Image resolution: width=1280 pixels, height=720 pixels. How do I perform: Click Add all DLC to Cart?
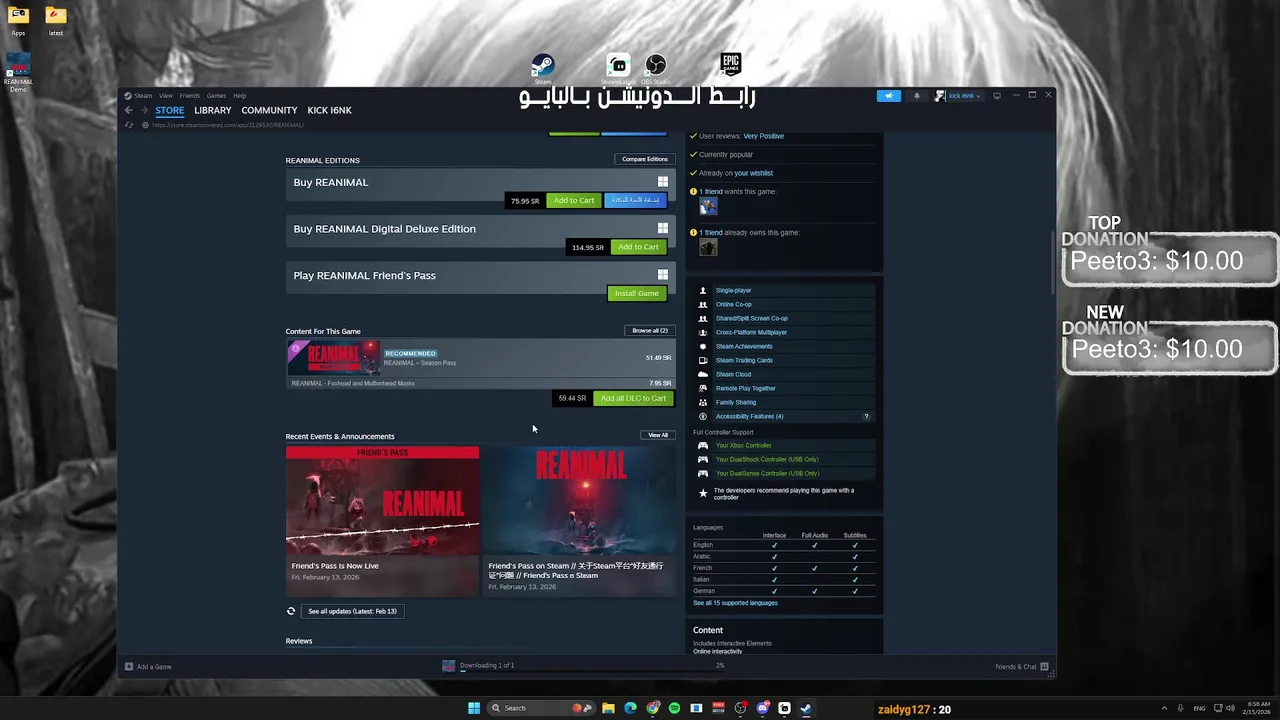pyautogui.click(x=633, y=398)
